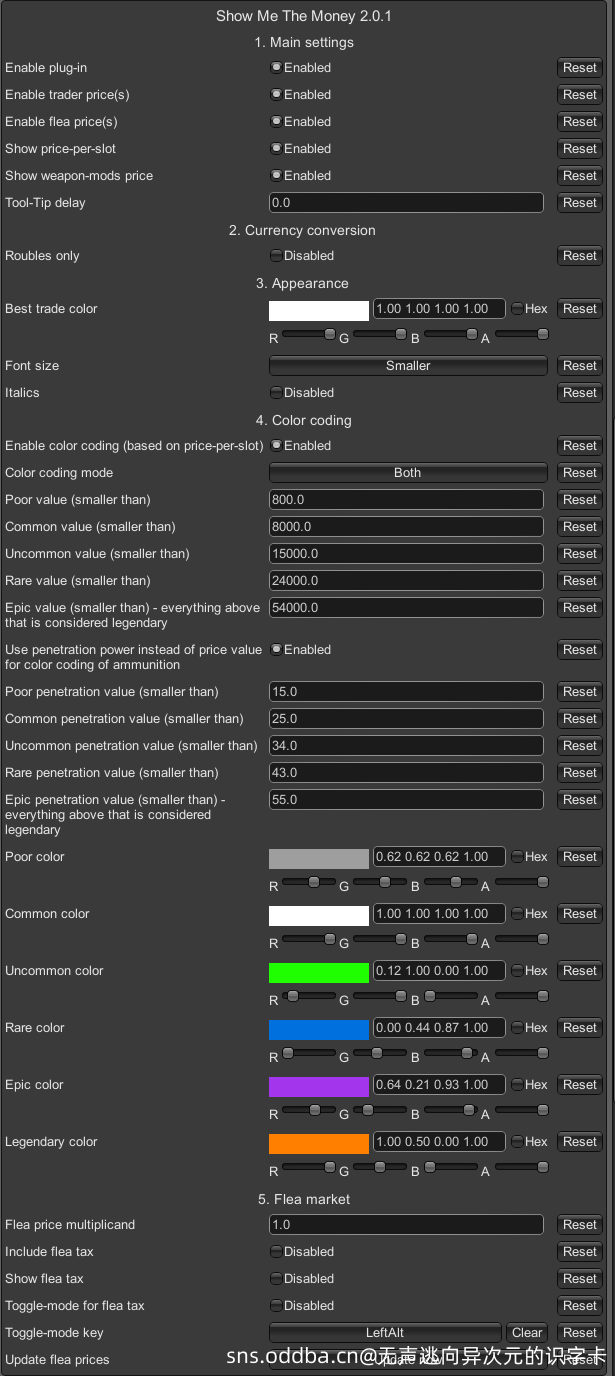Click the Uncommon color green swatch
The image size is (615, 1376).
coord(319,971)
